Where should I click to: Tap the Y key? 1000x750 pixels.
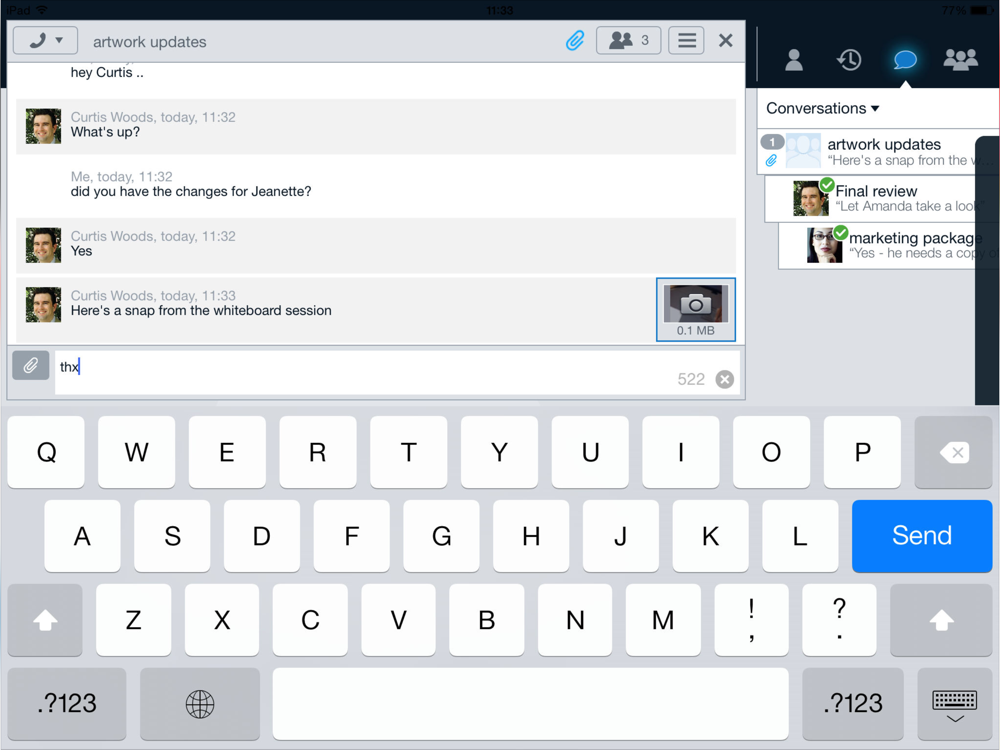click(x=499, y=452)
